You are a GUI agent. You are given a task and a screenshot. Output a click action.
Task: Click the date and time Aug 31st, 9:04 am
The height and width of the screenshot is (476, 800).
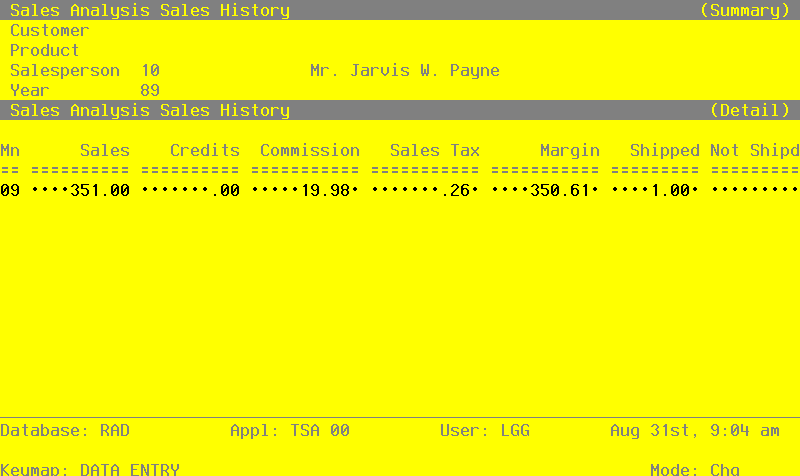tap(695, 431)
